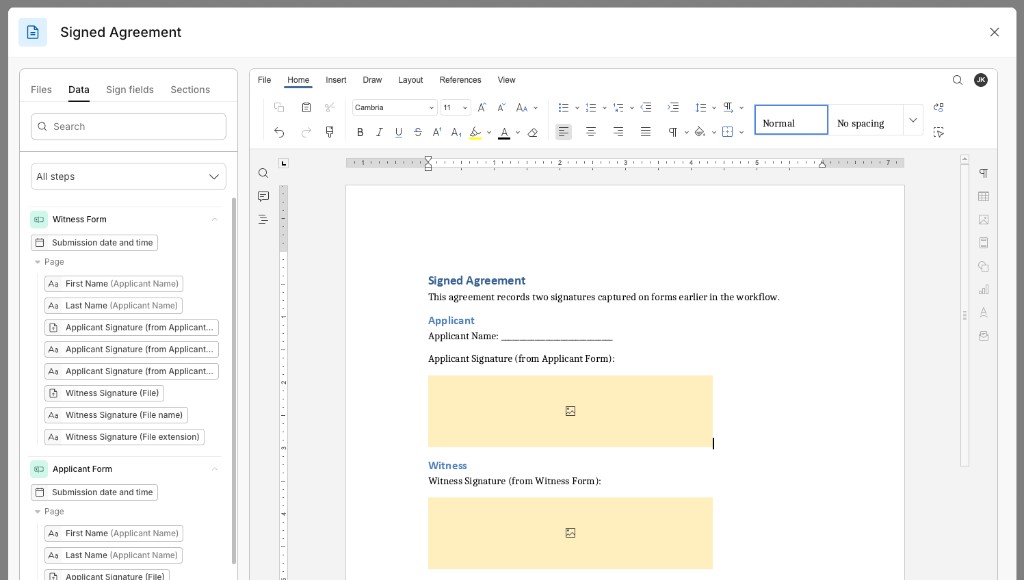Open image settings in right sidebar
The height and width of the screenshot is (580, 1024).
984,219
